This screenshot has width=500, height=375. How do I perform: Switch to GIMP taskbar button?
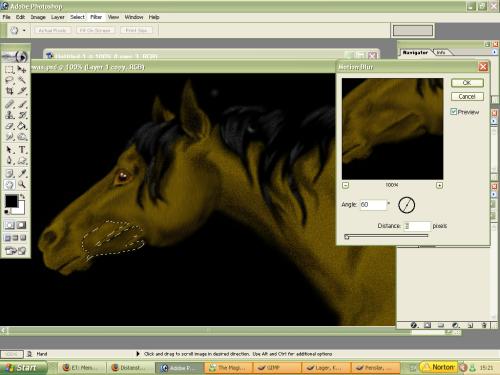point(277,368)
